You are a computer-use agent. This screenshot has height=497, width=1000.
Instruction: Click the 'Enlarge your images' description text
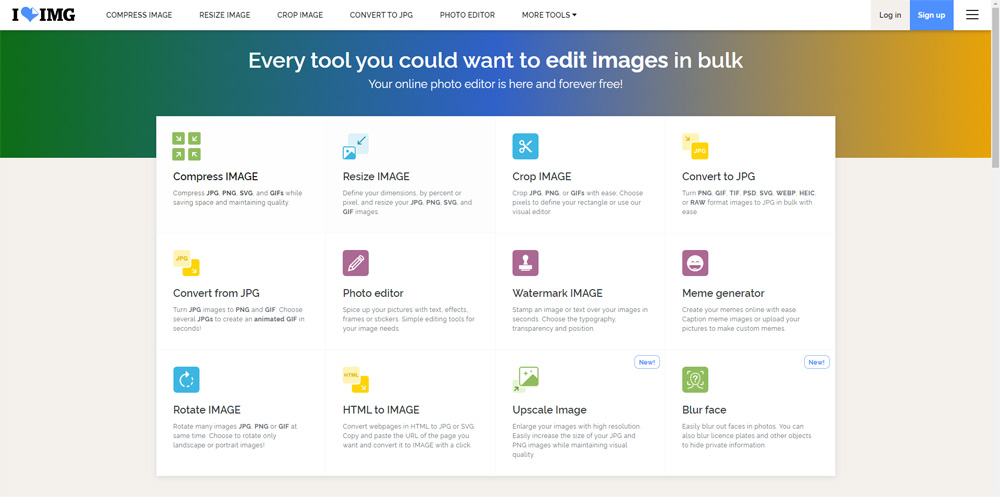tap(576, 440)
